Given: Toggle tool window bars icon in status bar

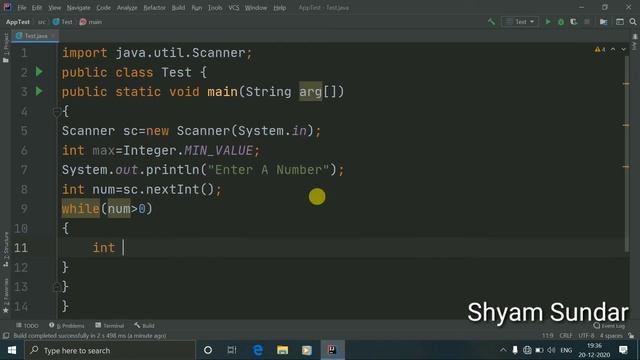Looking at the screenshot, I should coord(6,336).
